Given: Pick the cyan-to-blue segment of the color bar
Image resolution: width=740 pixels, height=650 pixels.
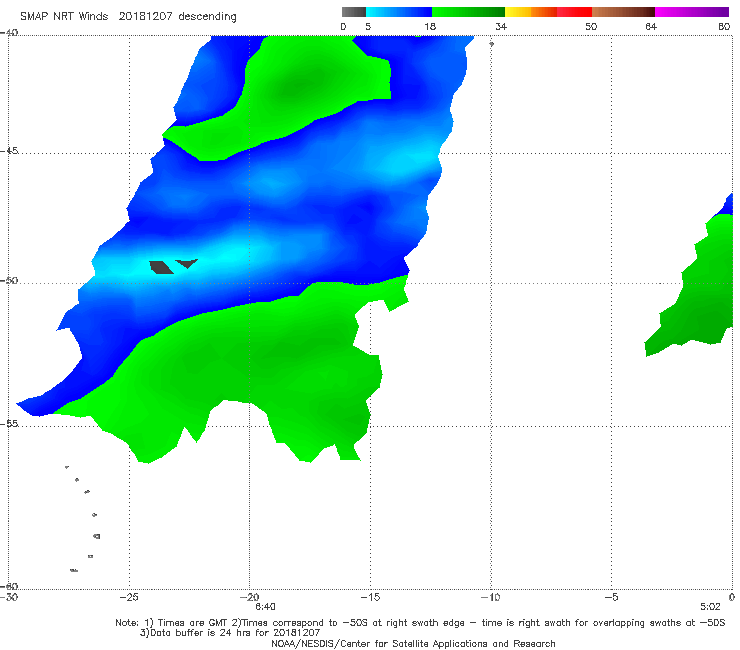Looking at the screenshot, I should click(399, 12).
